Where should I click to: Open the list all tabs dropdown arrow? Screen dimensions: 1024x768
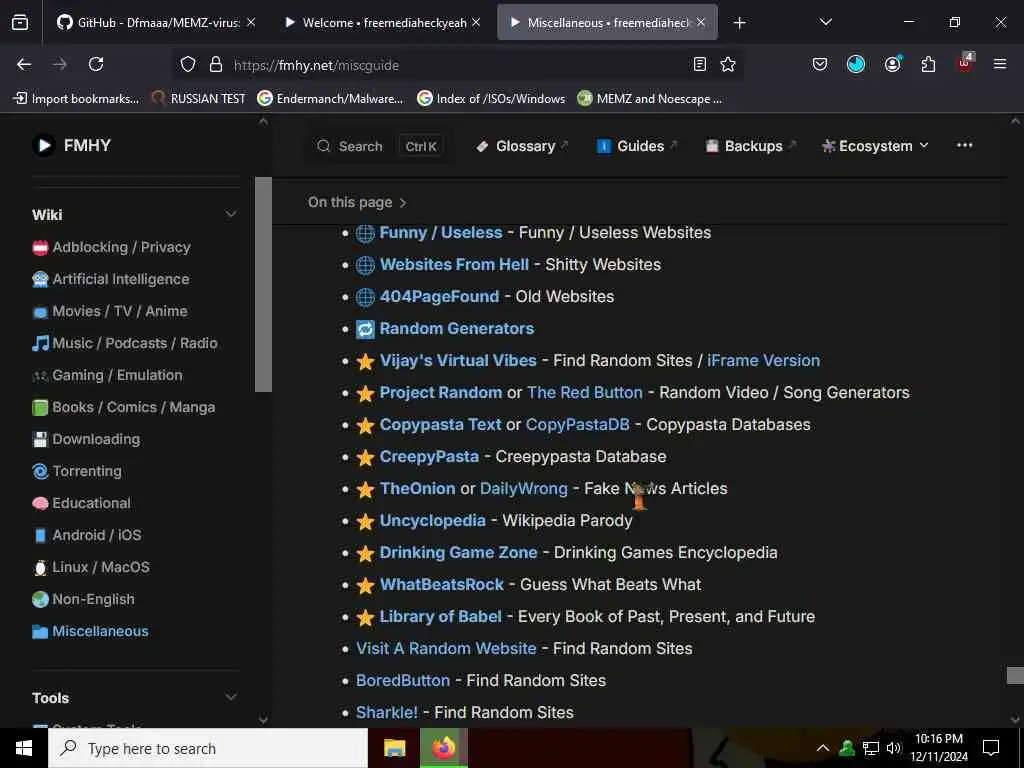click(x=825, y=22)
